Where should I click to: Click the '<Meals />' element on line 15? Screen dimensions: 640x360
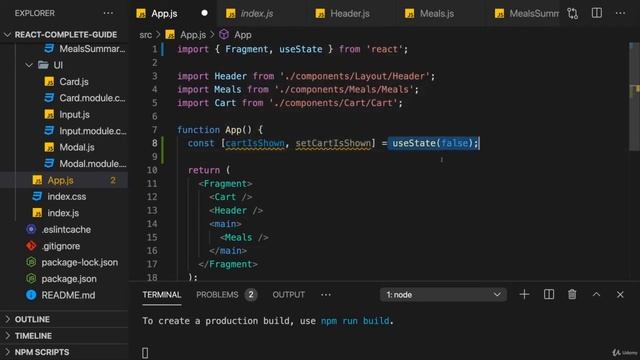point(244,238)
